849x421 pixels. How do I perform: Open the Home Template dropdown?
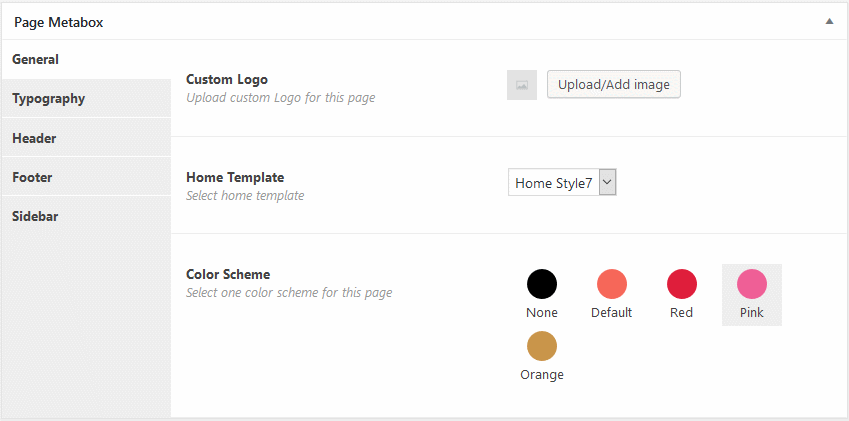point(562,183)
